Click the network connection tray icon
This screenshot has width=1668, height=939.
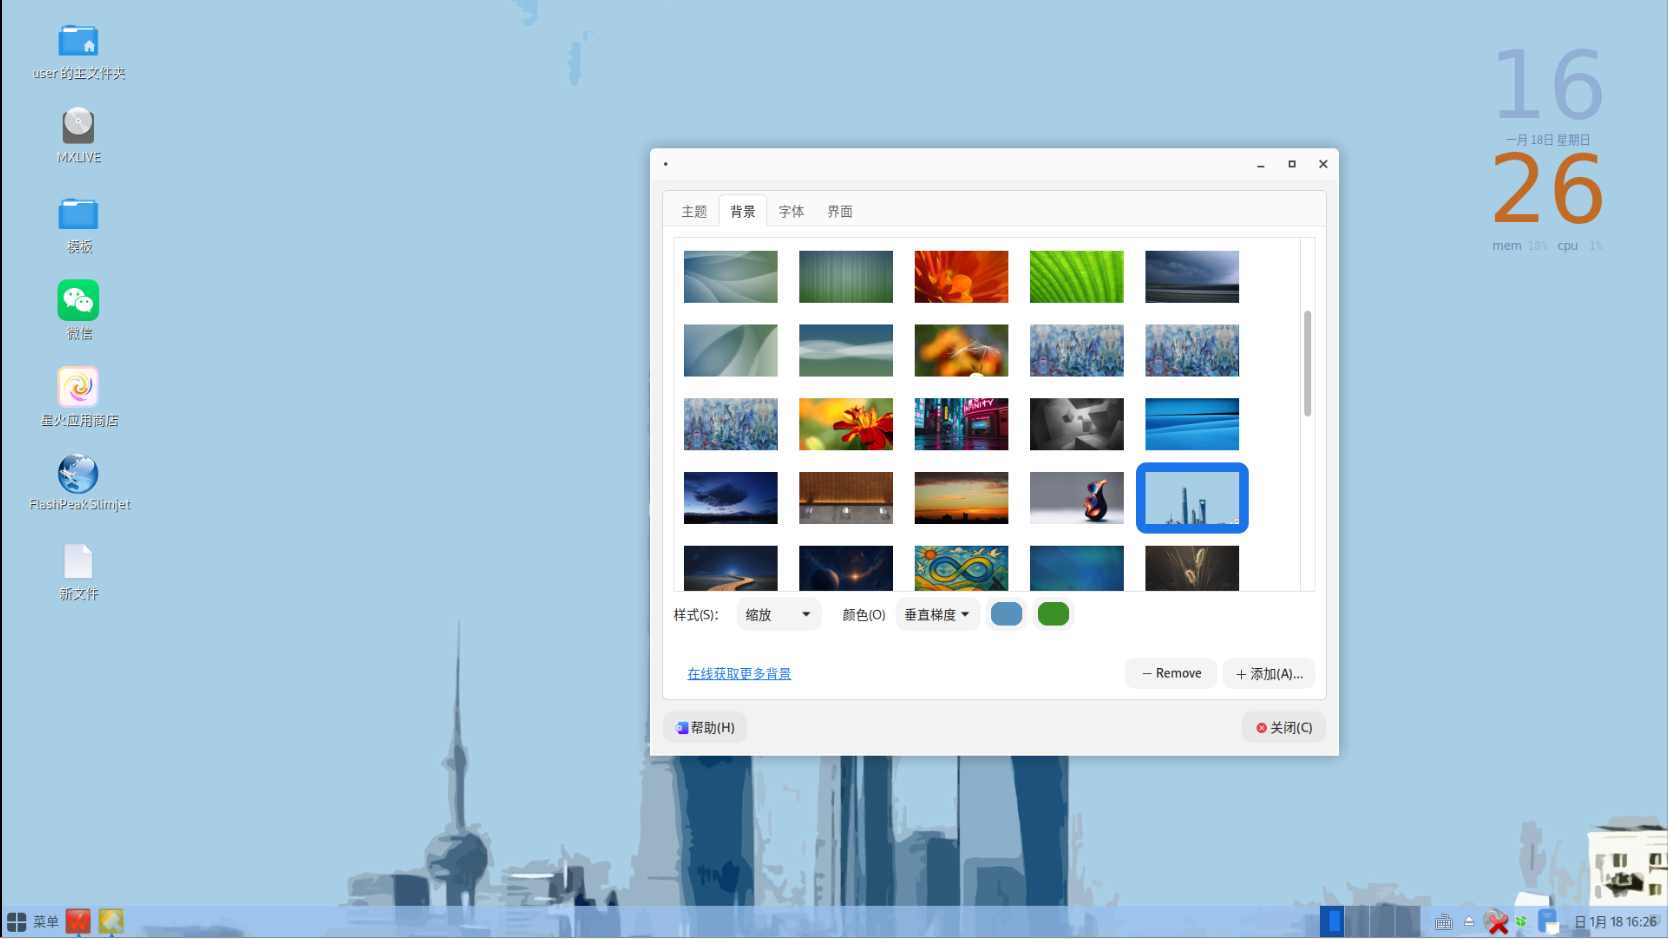click(x=1548, y=922)
